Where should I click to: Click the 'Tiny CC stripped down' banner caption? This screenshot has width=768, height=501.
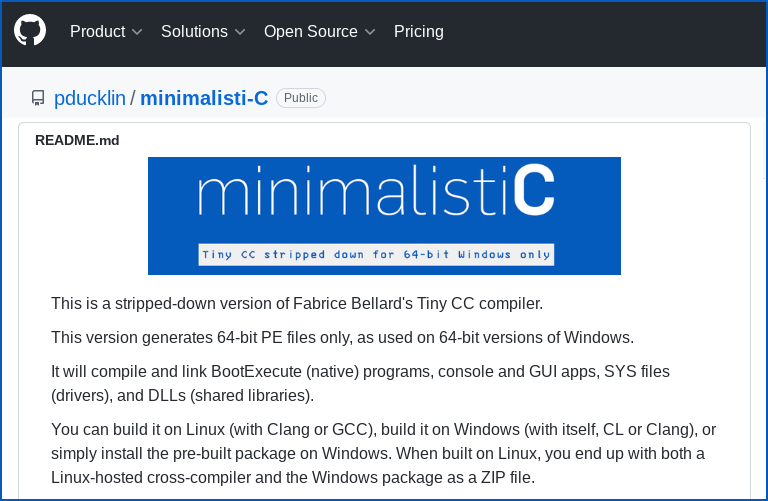point(376,254)
